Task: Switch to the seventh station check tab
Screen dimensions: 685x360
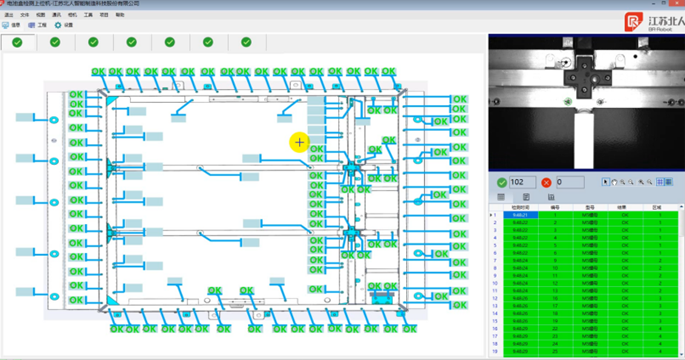Action: [x=246, y=42]
